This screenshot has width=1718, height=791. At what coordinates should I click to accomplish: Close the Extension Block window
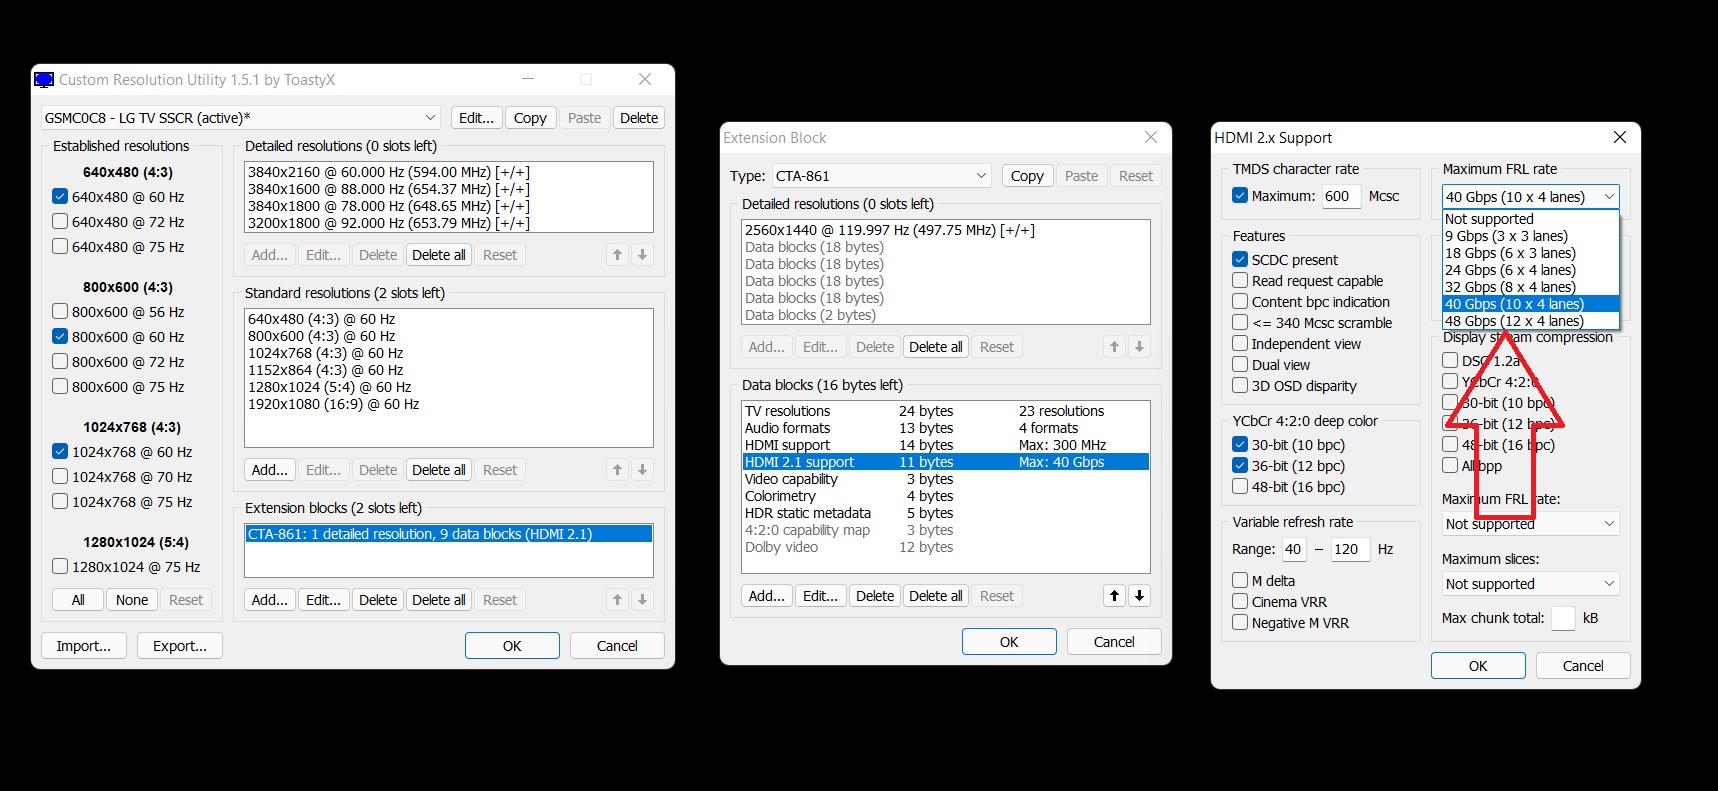coord(1151,137)
